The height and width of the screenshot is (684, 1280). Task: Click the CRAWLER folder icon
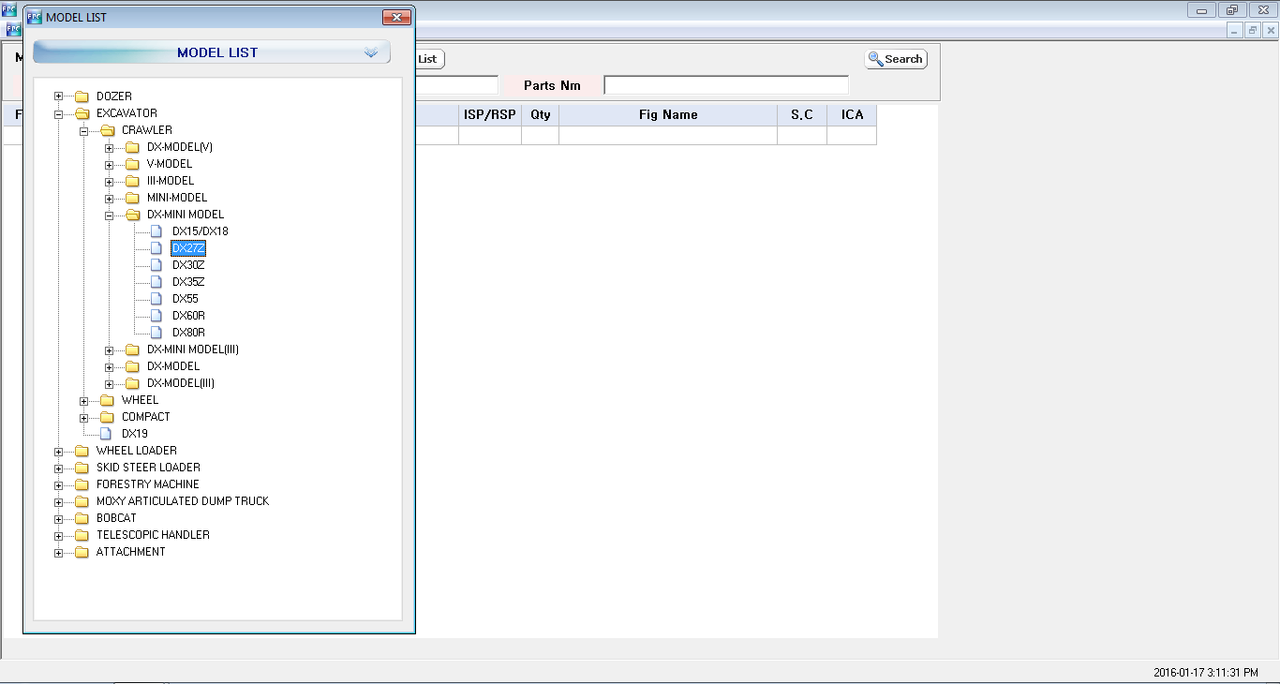(107, 131)
